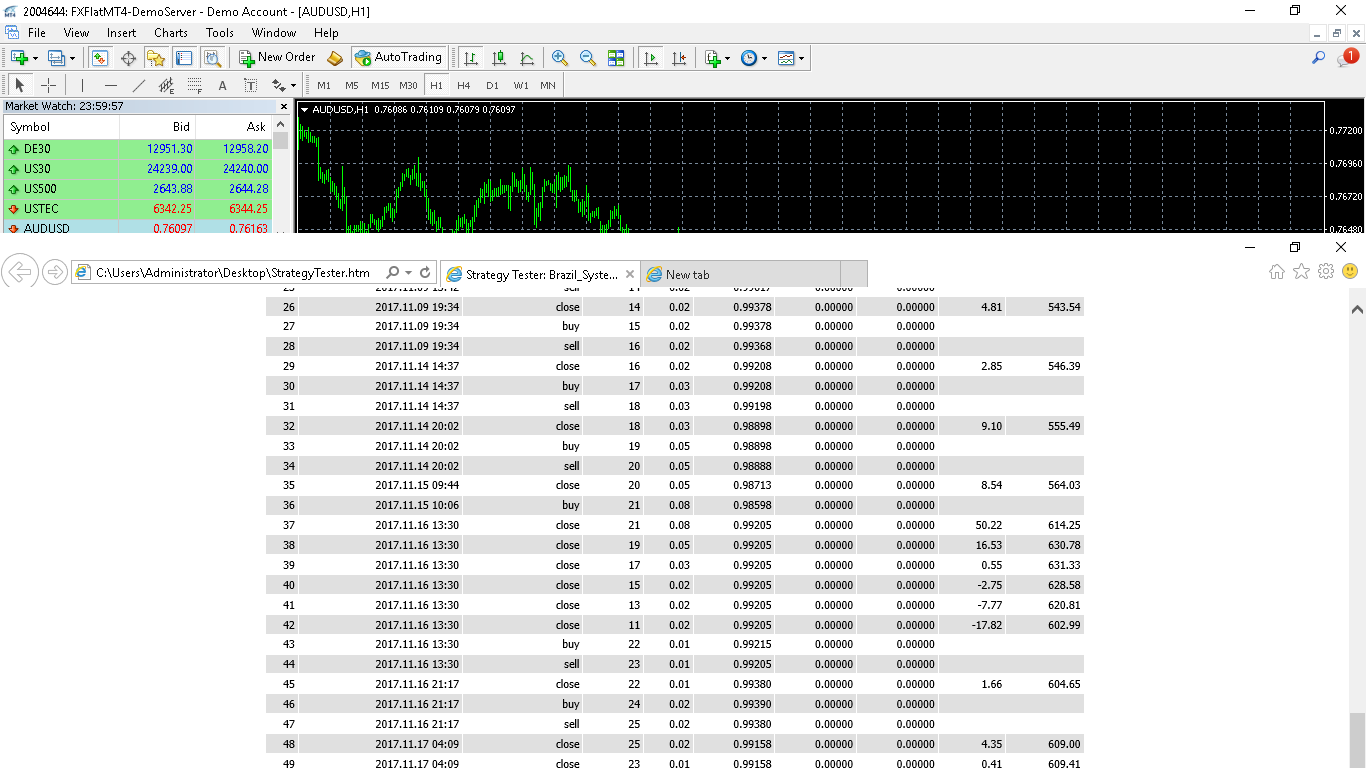Open the Charts menu
Viewport: 1366px width, 768px height.
click(x=171, y=33)
